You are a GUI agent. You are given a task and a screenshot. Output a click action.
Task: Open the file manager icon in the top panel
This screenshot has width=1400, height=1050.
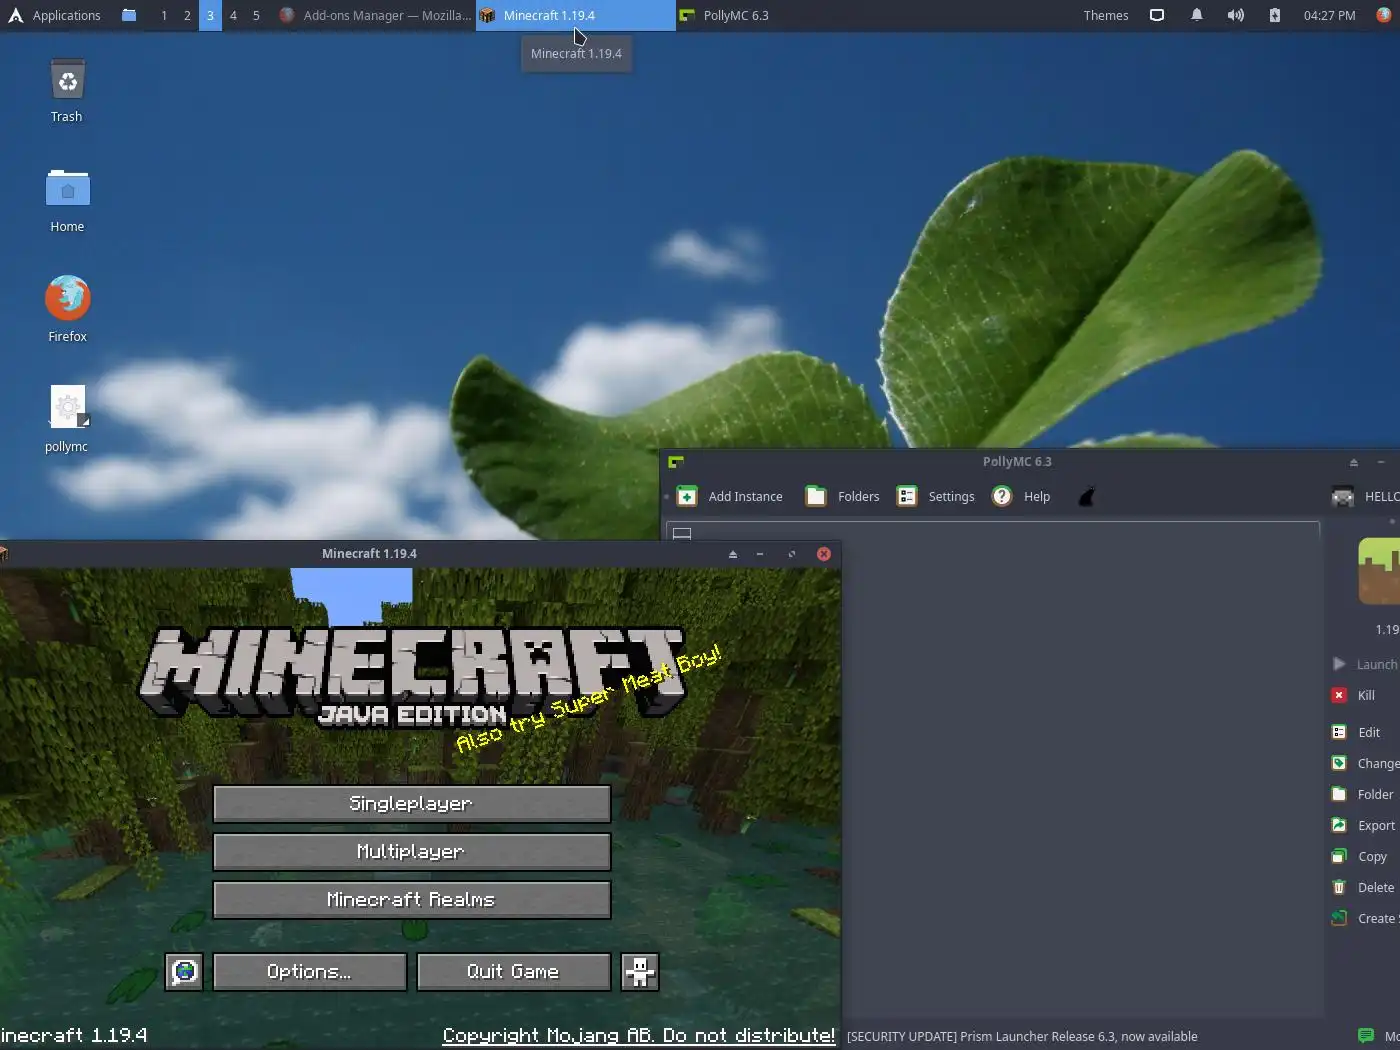(129, 15)
